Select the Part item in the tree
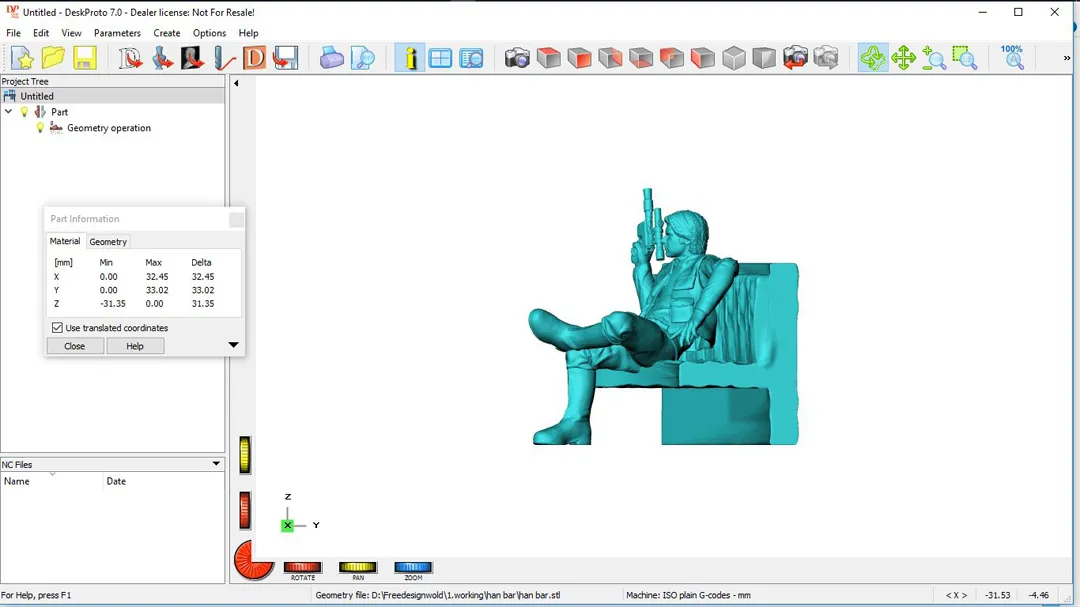Viewport: 1080px width, 607px height. pos(59,112)
